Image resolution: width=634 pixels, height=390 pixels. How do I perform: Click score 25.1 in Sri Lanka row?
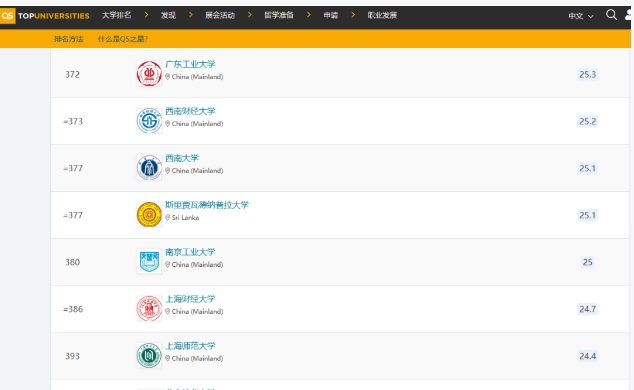tap(588, 215)
